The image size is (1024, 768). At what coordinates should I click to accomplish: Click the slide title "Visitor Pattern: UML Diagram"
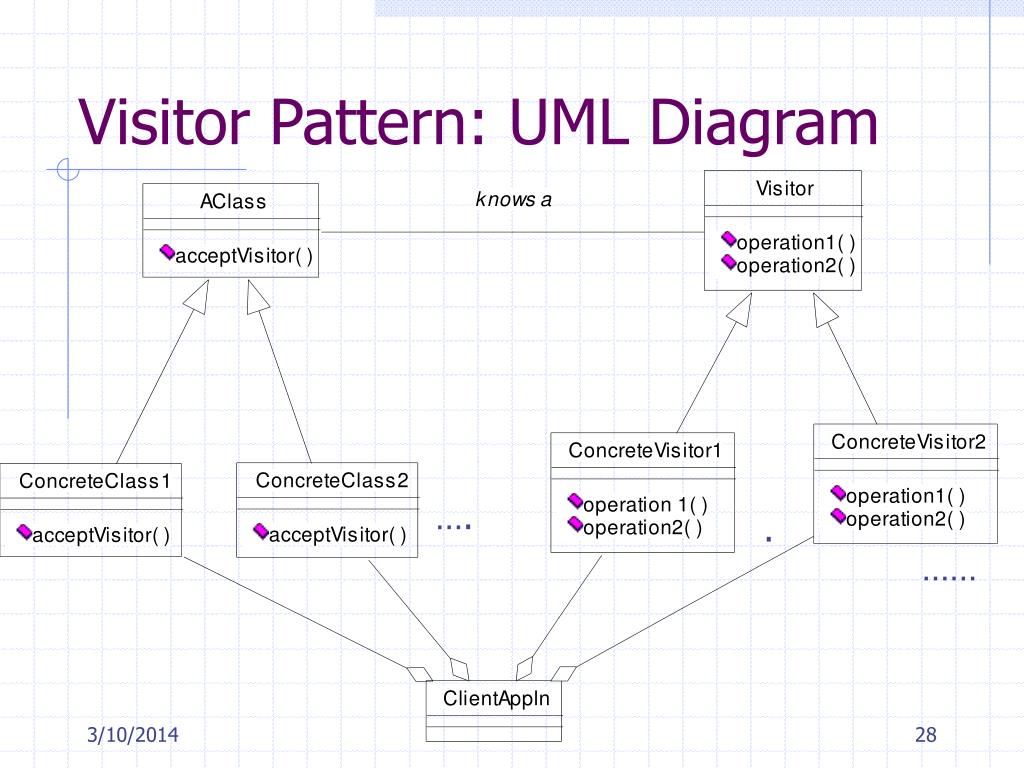(478, 123)
